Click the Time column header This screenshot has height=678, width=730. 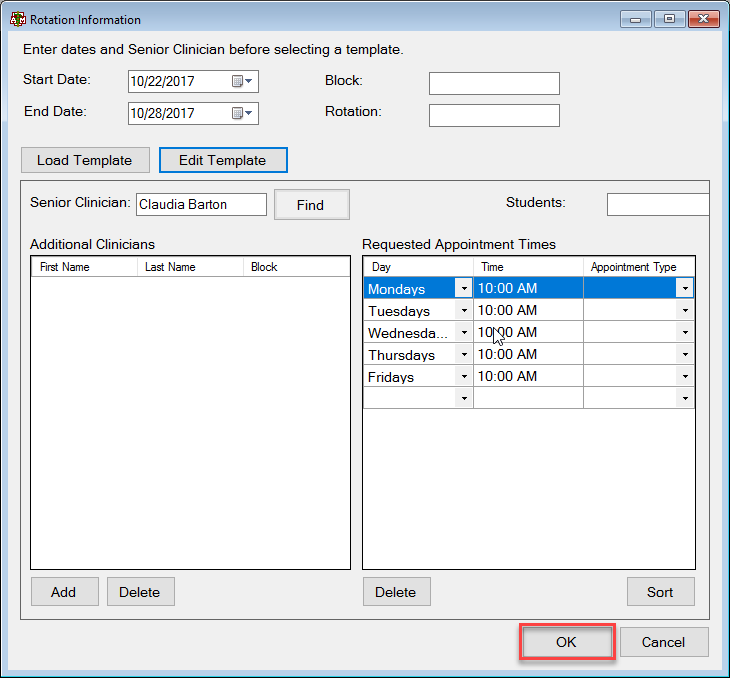[528, 267]
